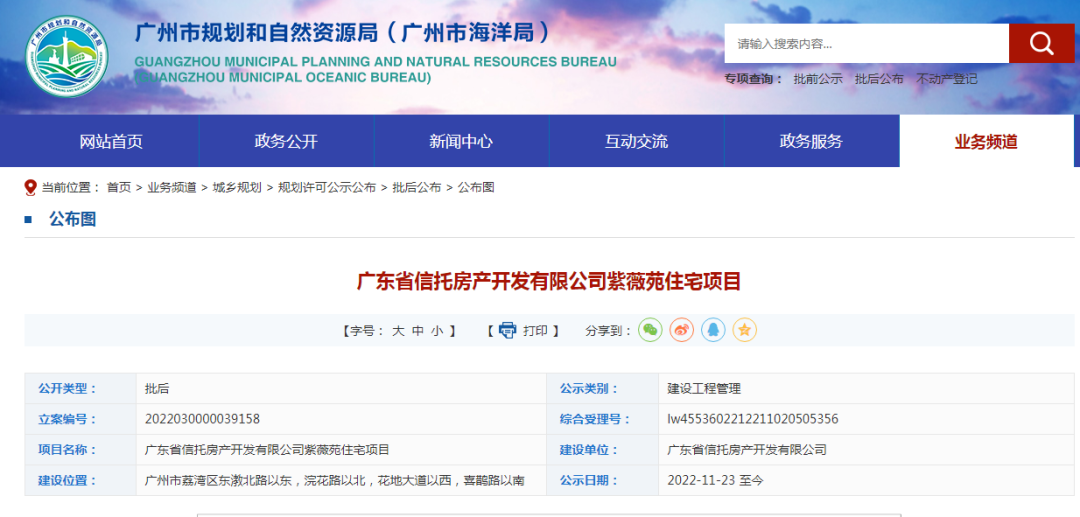Click 建设单位 value 广东省信托房产开发有限公司

tap(747, 450)
